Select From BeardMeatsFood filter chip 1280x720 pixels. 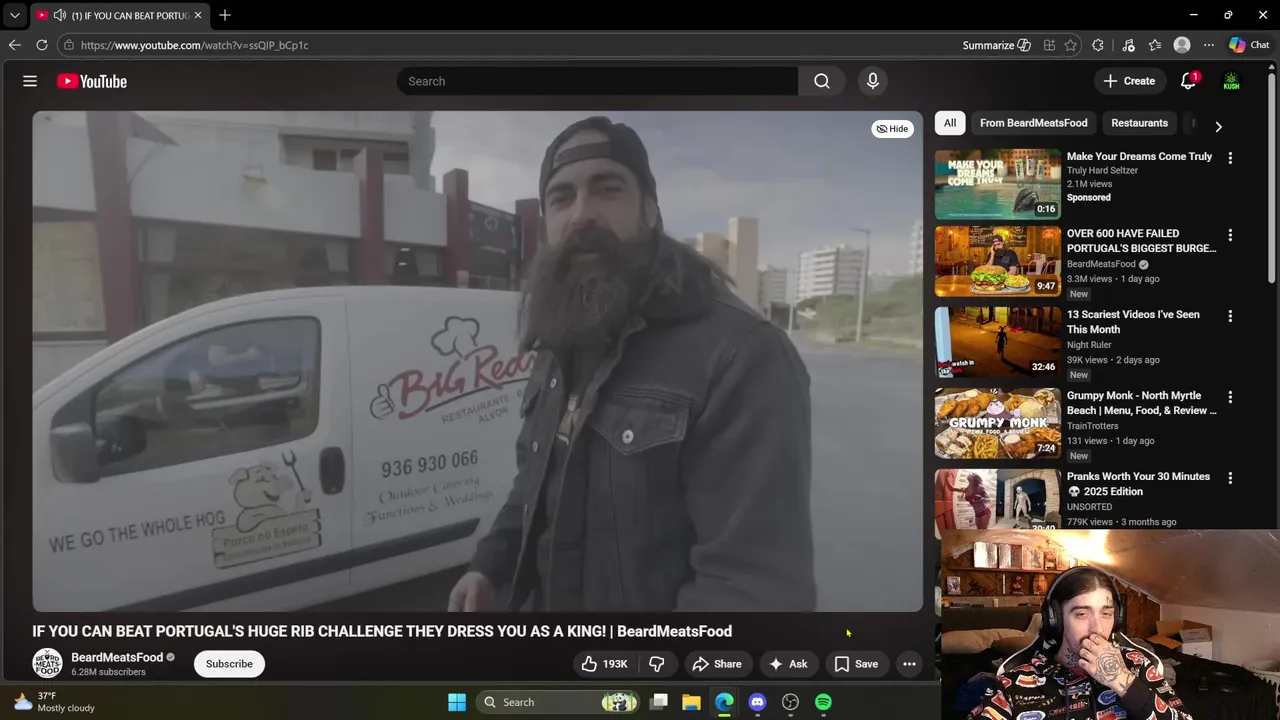click(x=1033, y=123)
